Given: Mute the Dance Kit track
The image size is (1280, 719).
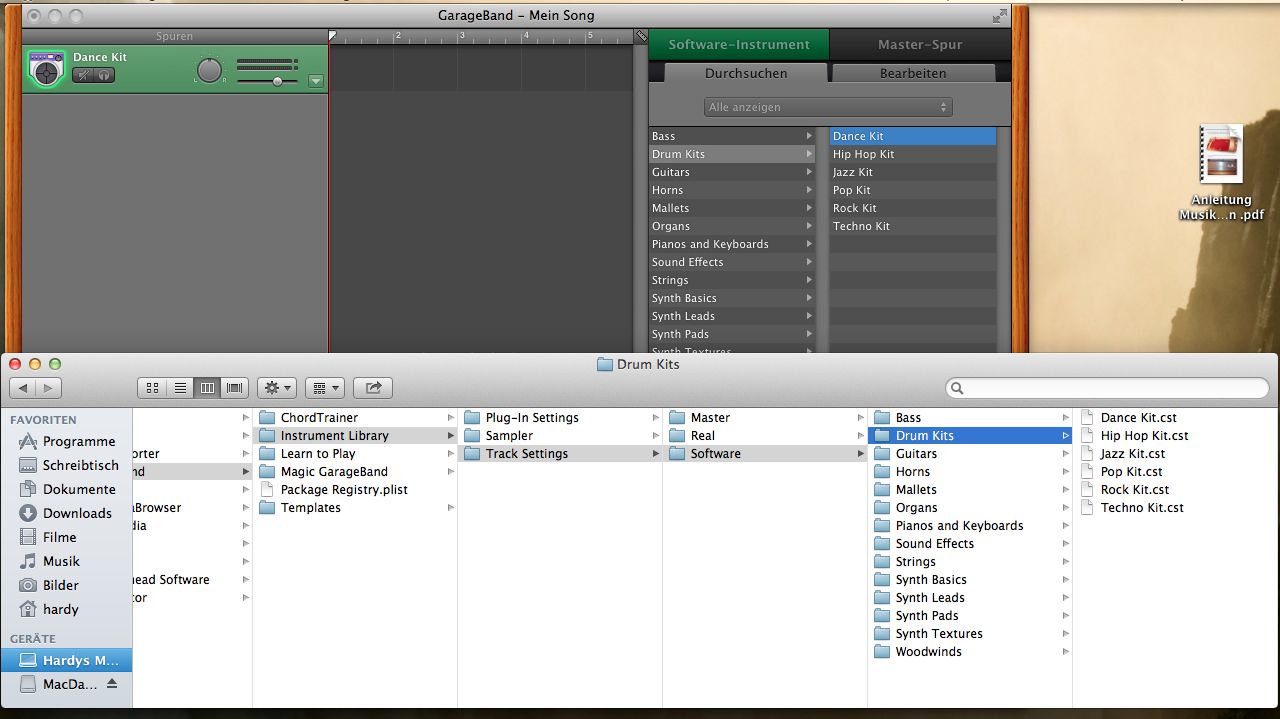Looking at the screenshot, I should [83, 75].
